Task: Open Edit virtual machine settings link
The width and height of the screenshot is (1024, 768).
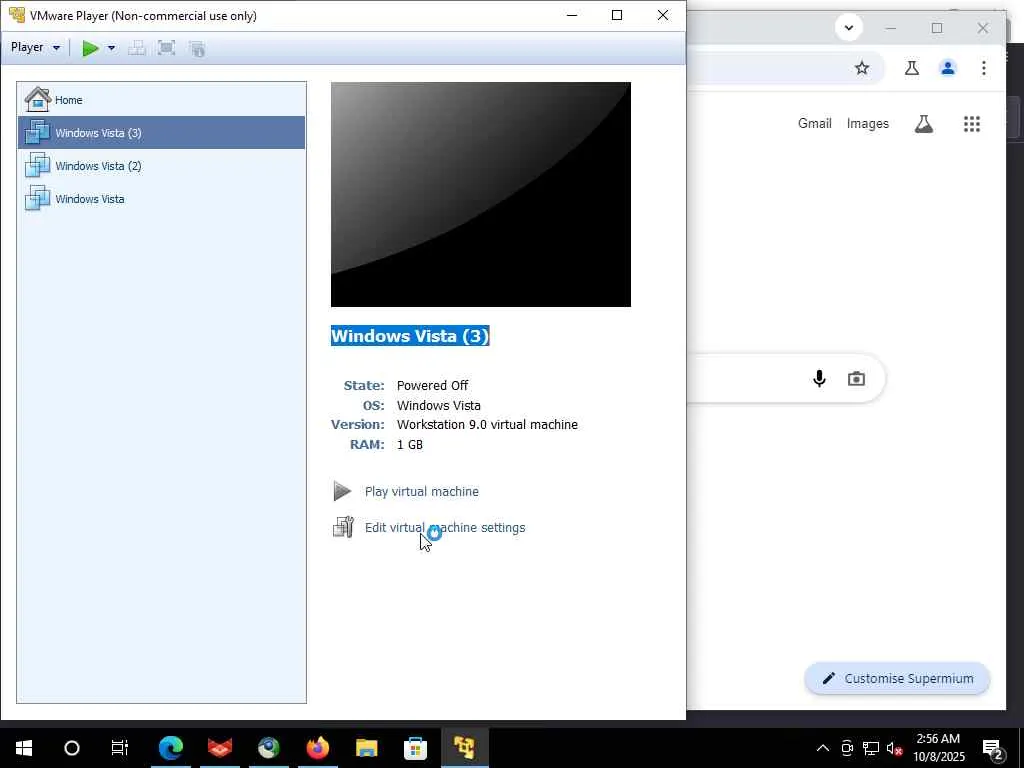Action: point(445,528)
